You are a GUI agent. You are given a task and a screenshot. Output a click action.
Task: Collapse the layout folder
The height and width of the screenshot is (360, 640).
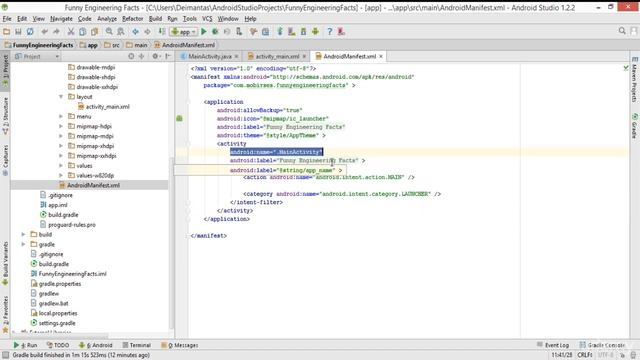pos(61,97)
